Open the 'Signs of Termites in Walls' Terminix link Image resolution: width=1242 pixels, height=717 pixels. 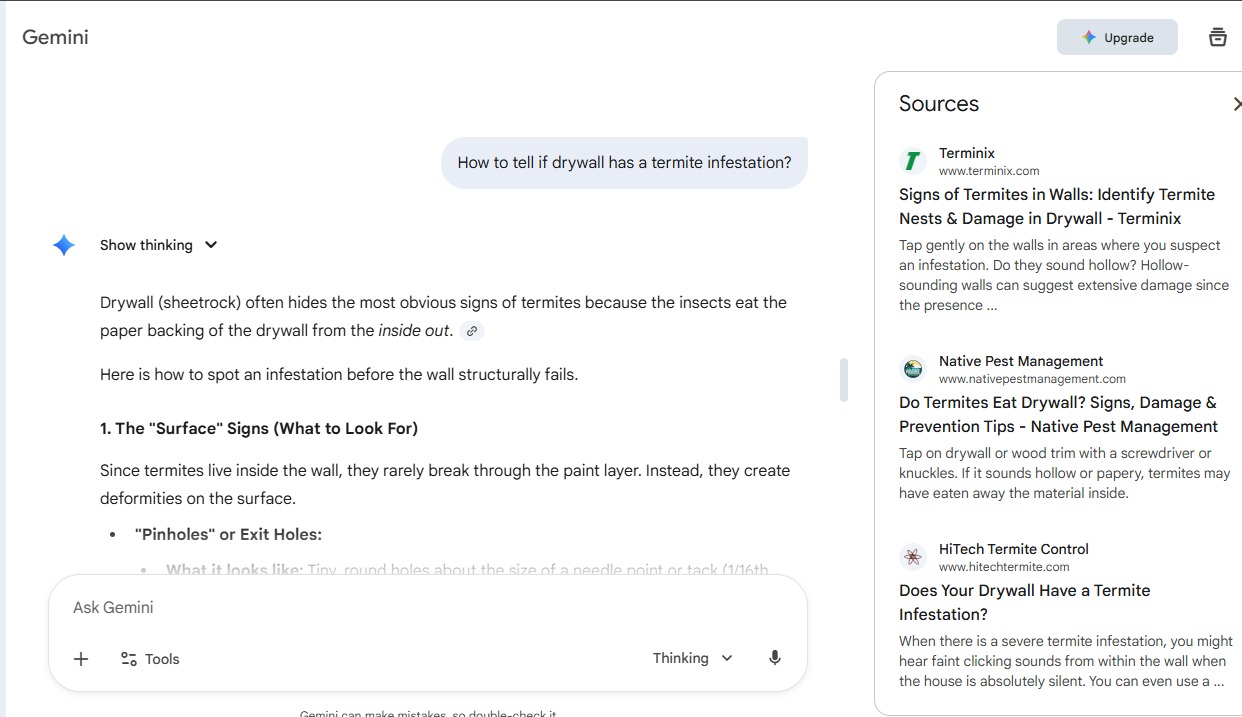click(1056, 206)
